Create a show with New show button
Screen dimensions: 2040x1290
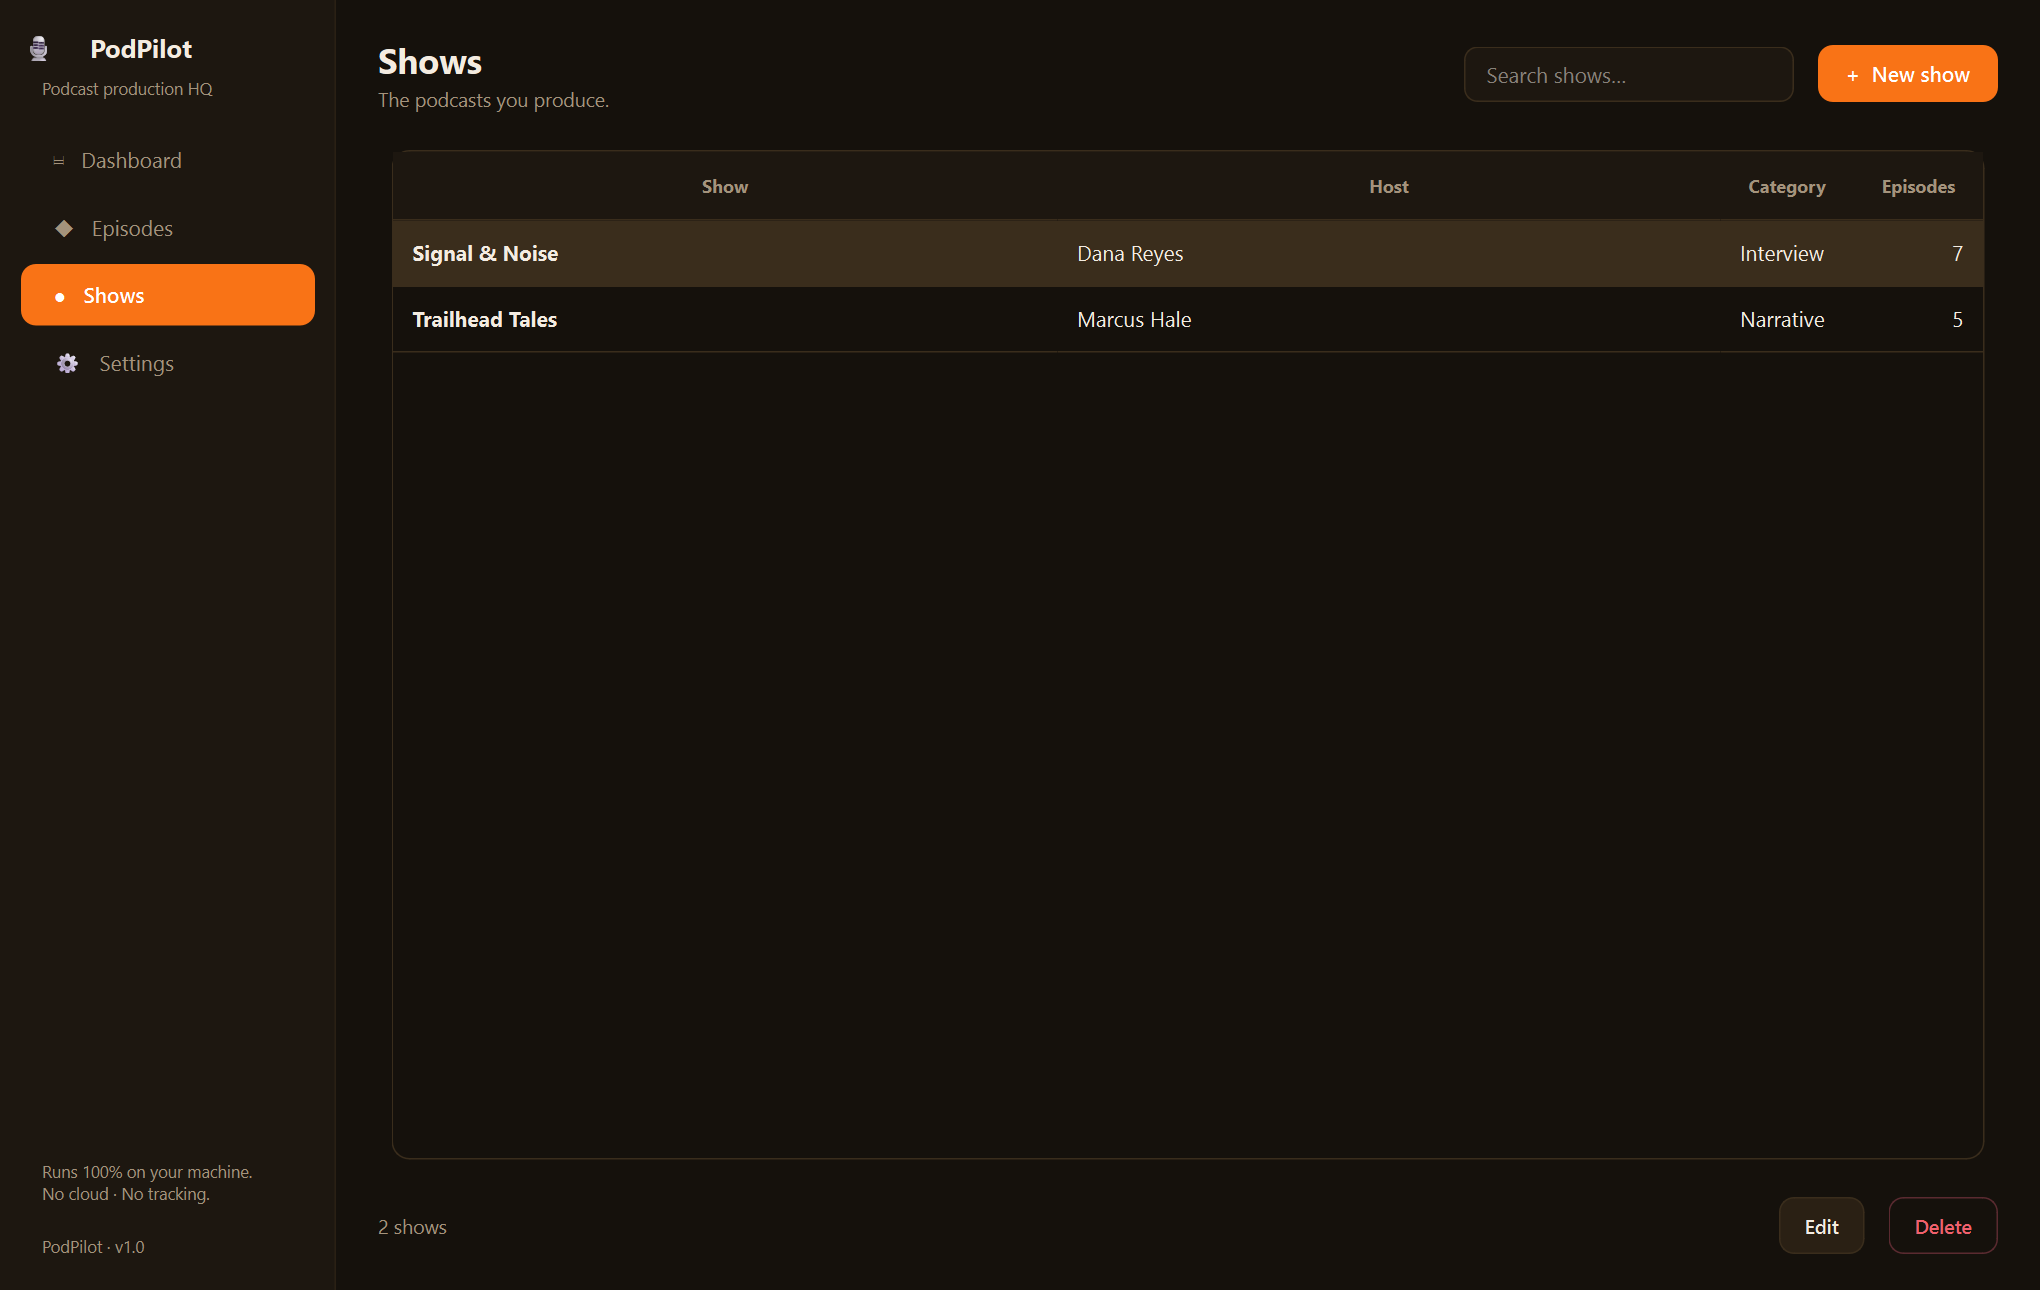[1907, 74]
